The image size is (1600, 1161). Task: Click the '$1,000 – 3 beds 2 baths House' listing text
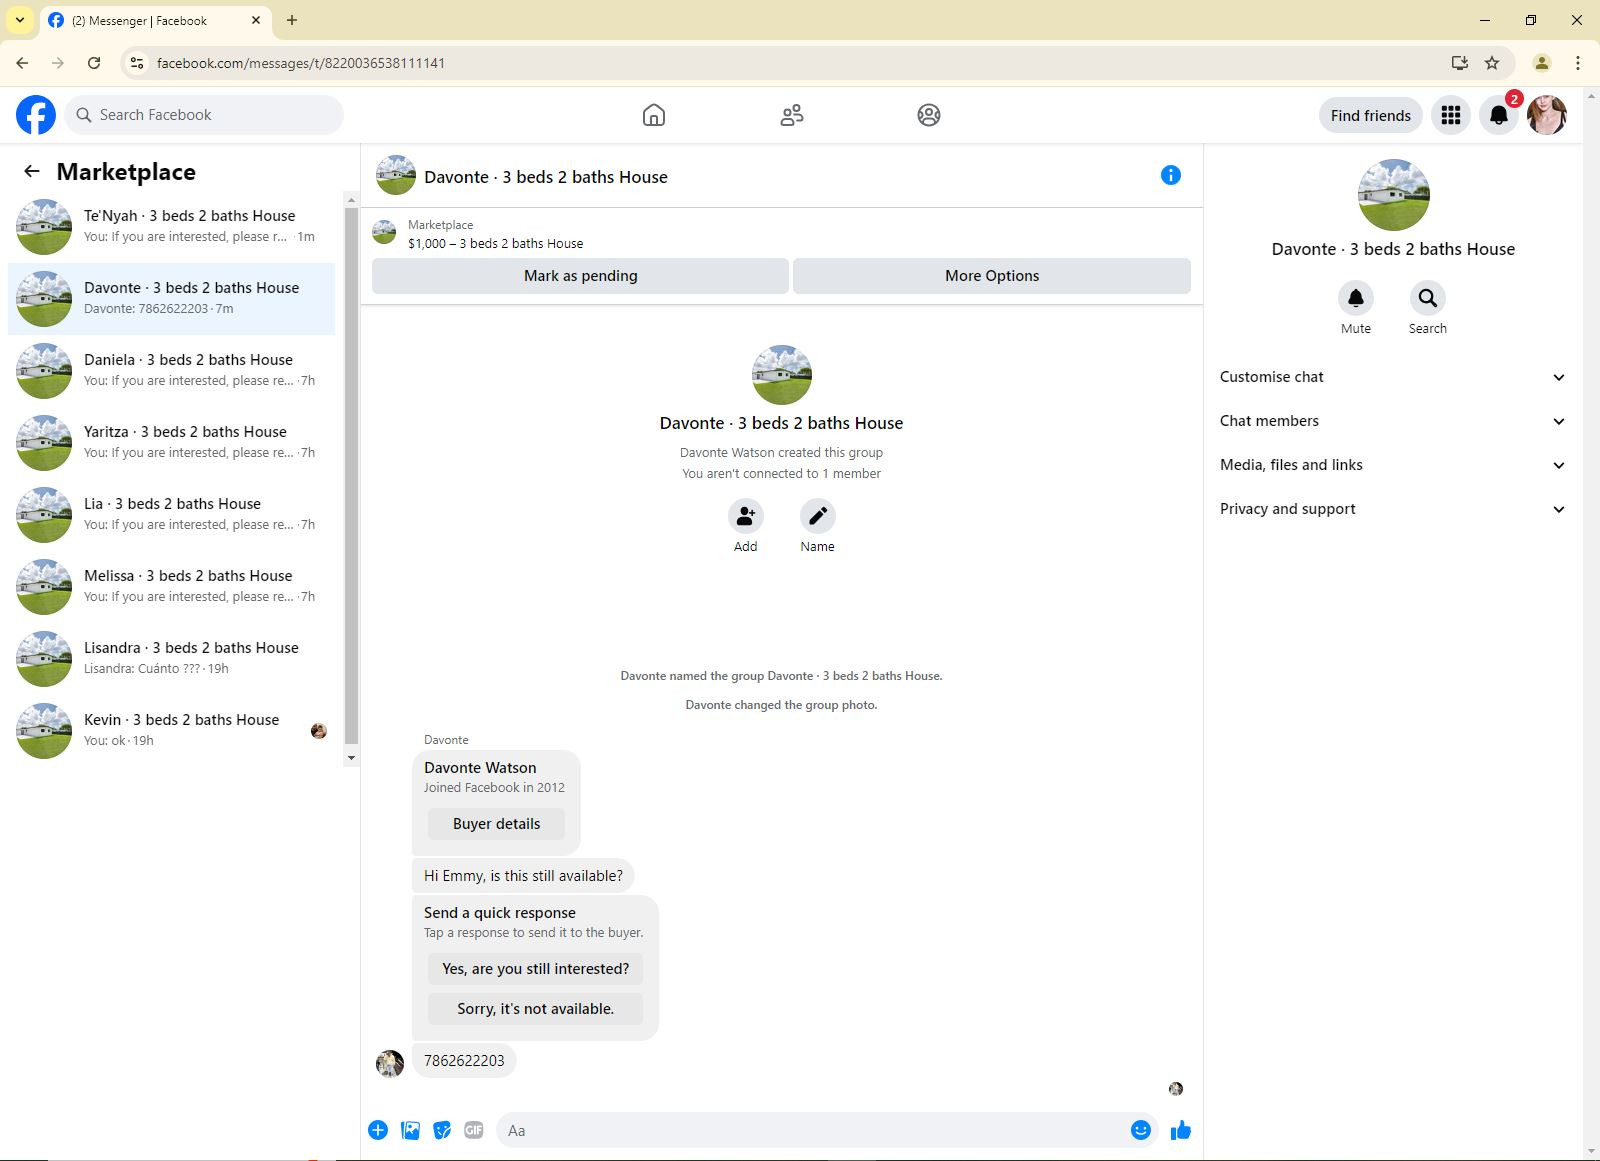(496, 243)
